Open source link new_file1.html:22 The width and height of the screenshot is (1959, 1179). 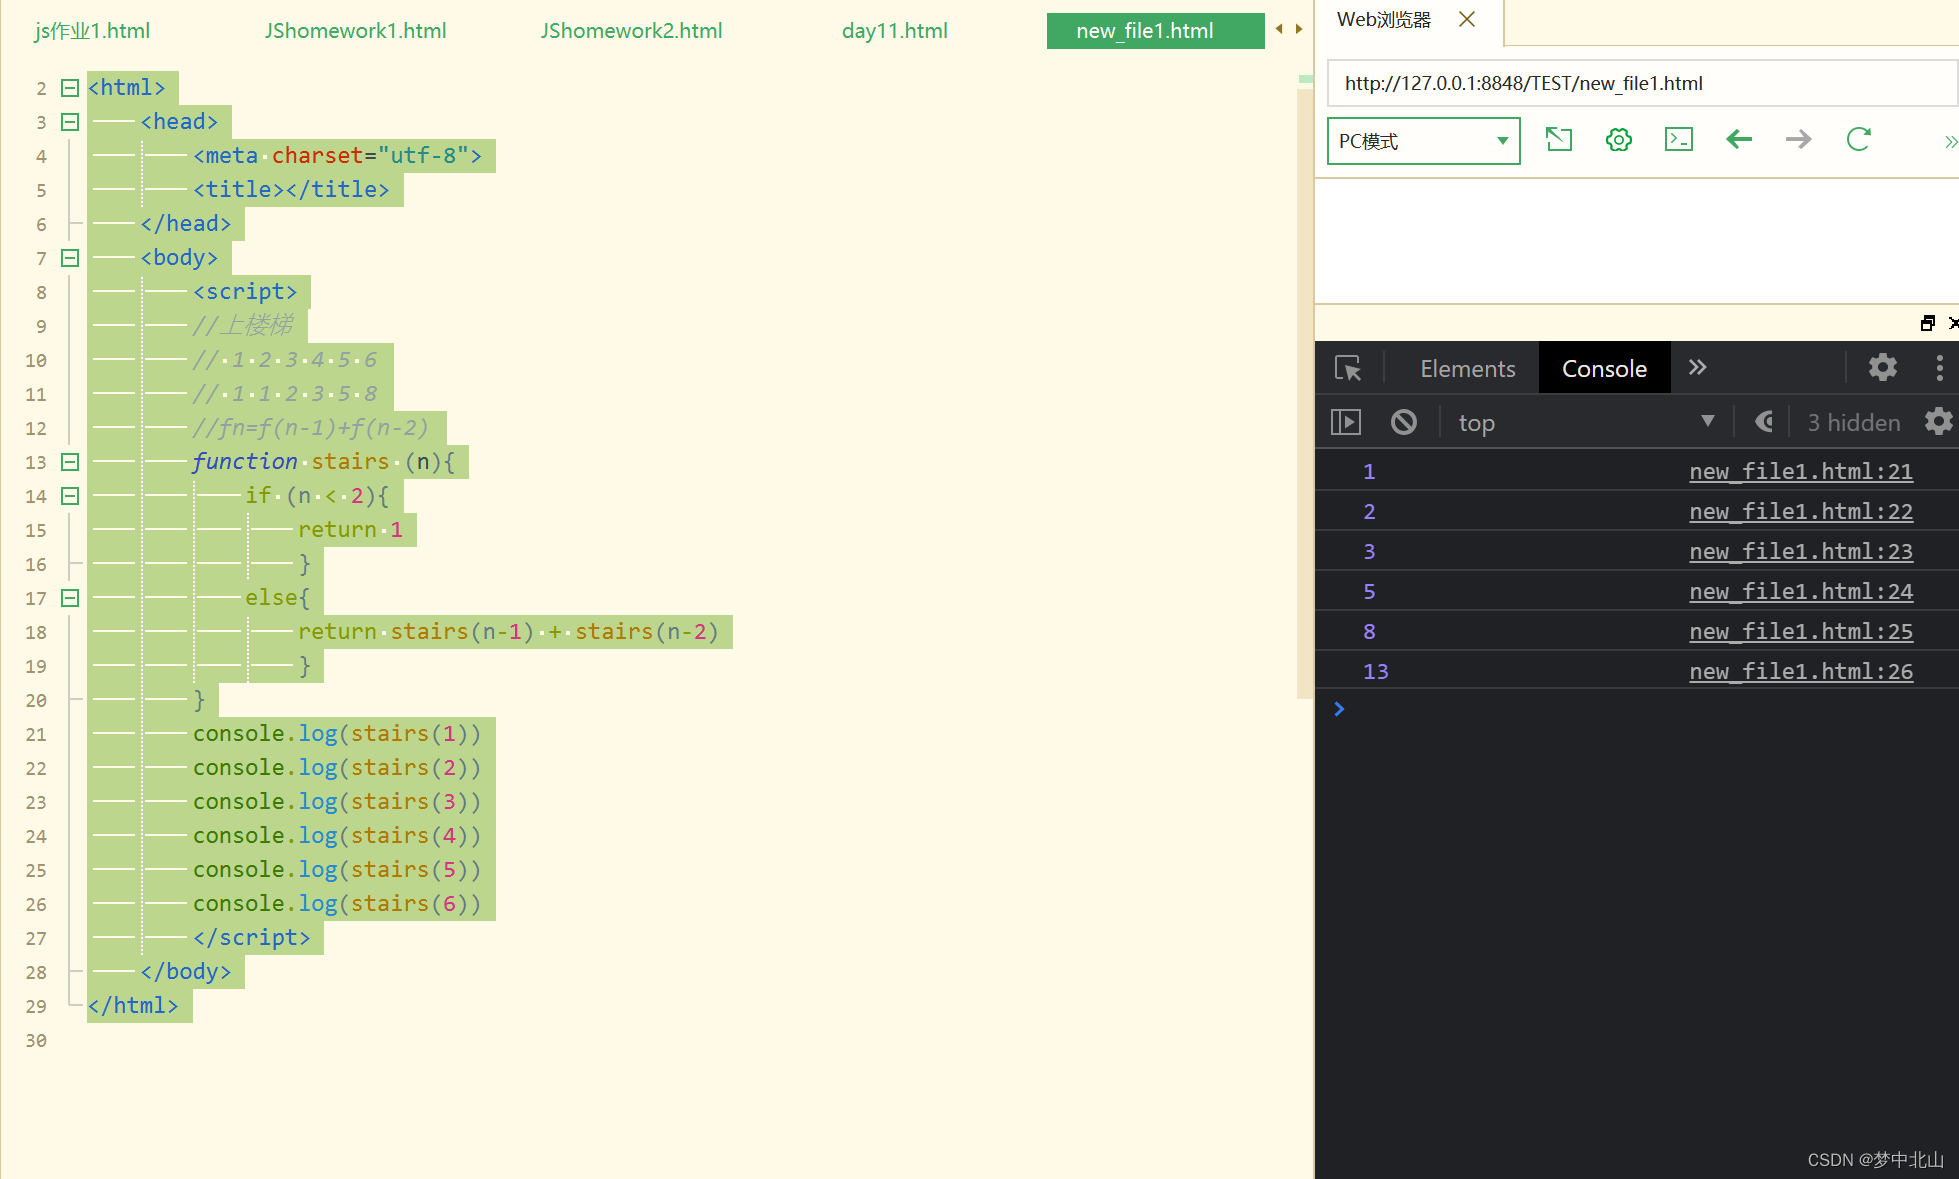point(1801,511)
